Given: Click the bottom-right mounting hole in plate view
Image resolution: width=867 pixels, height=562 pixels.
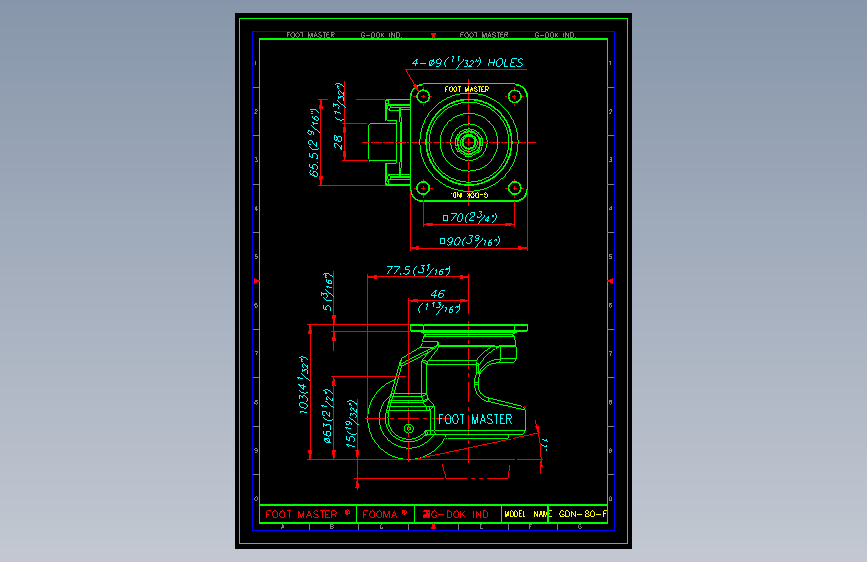Looking at the screenshot, I should [x=515, y=188].
